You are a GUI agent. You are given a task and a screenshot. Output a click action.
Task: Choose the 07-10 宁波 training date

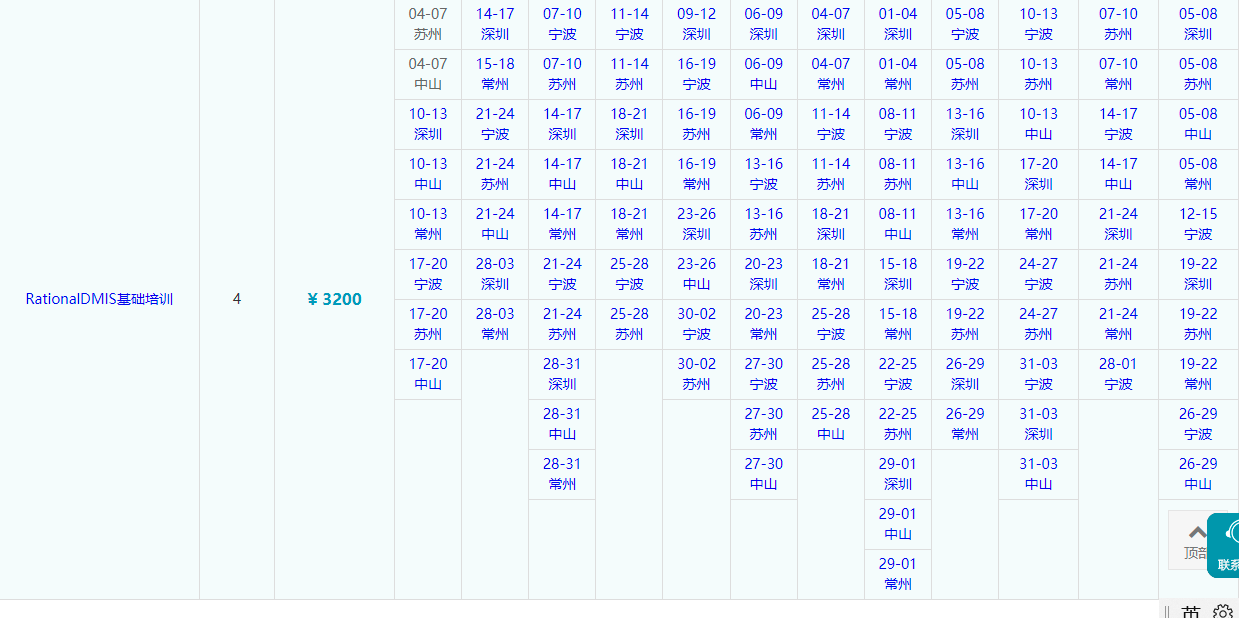point(562,24)
